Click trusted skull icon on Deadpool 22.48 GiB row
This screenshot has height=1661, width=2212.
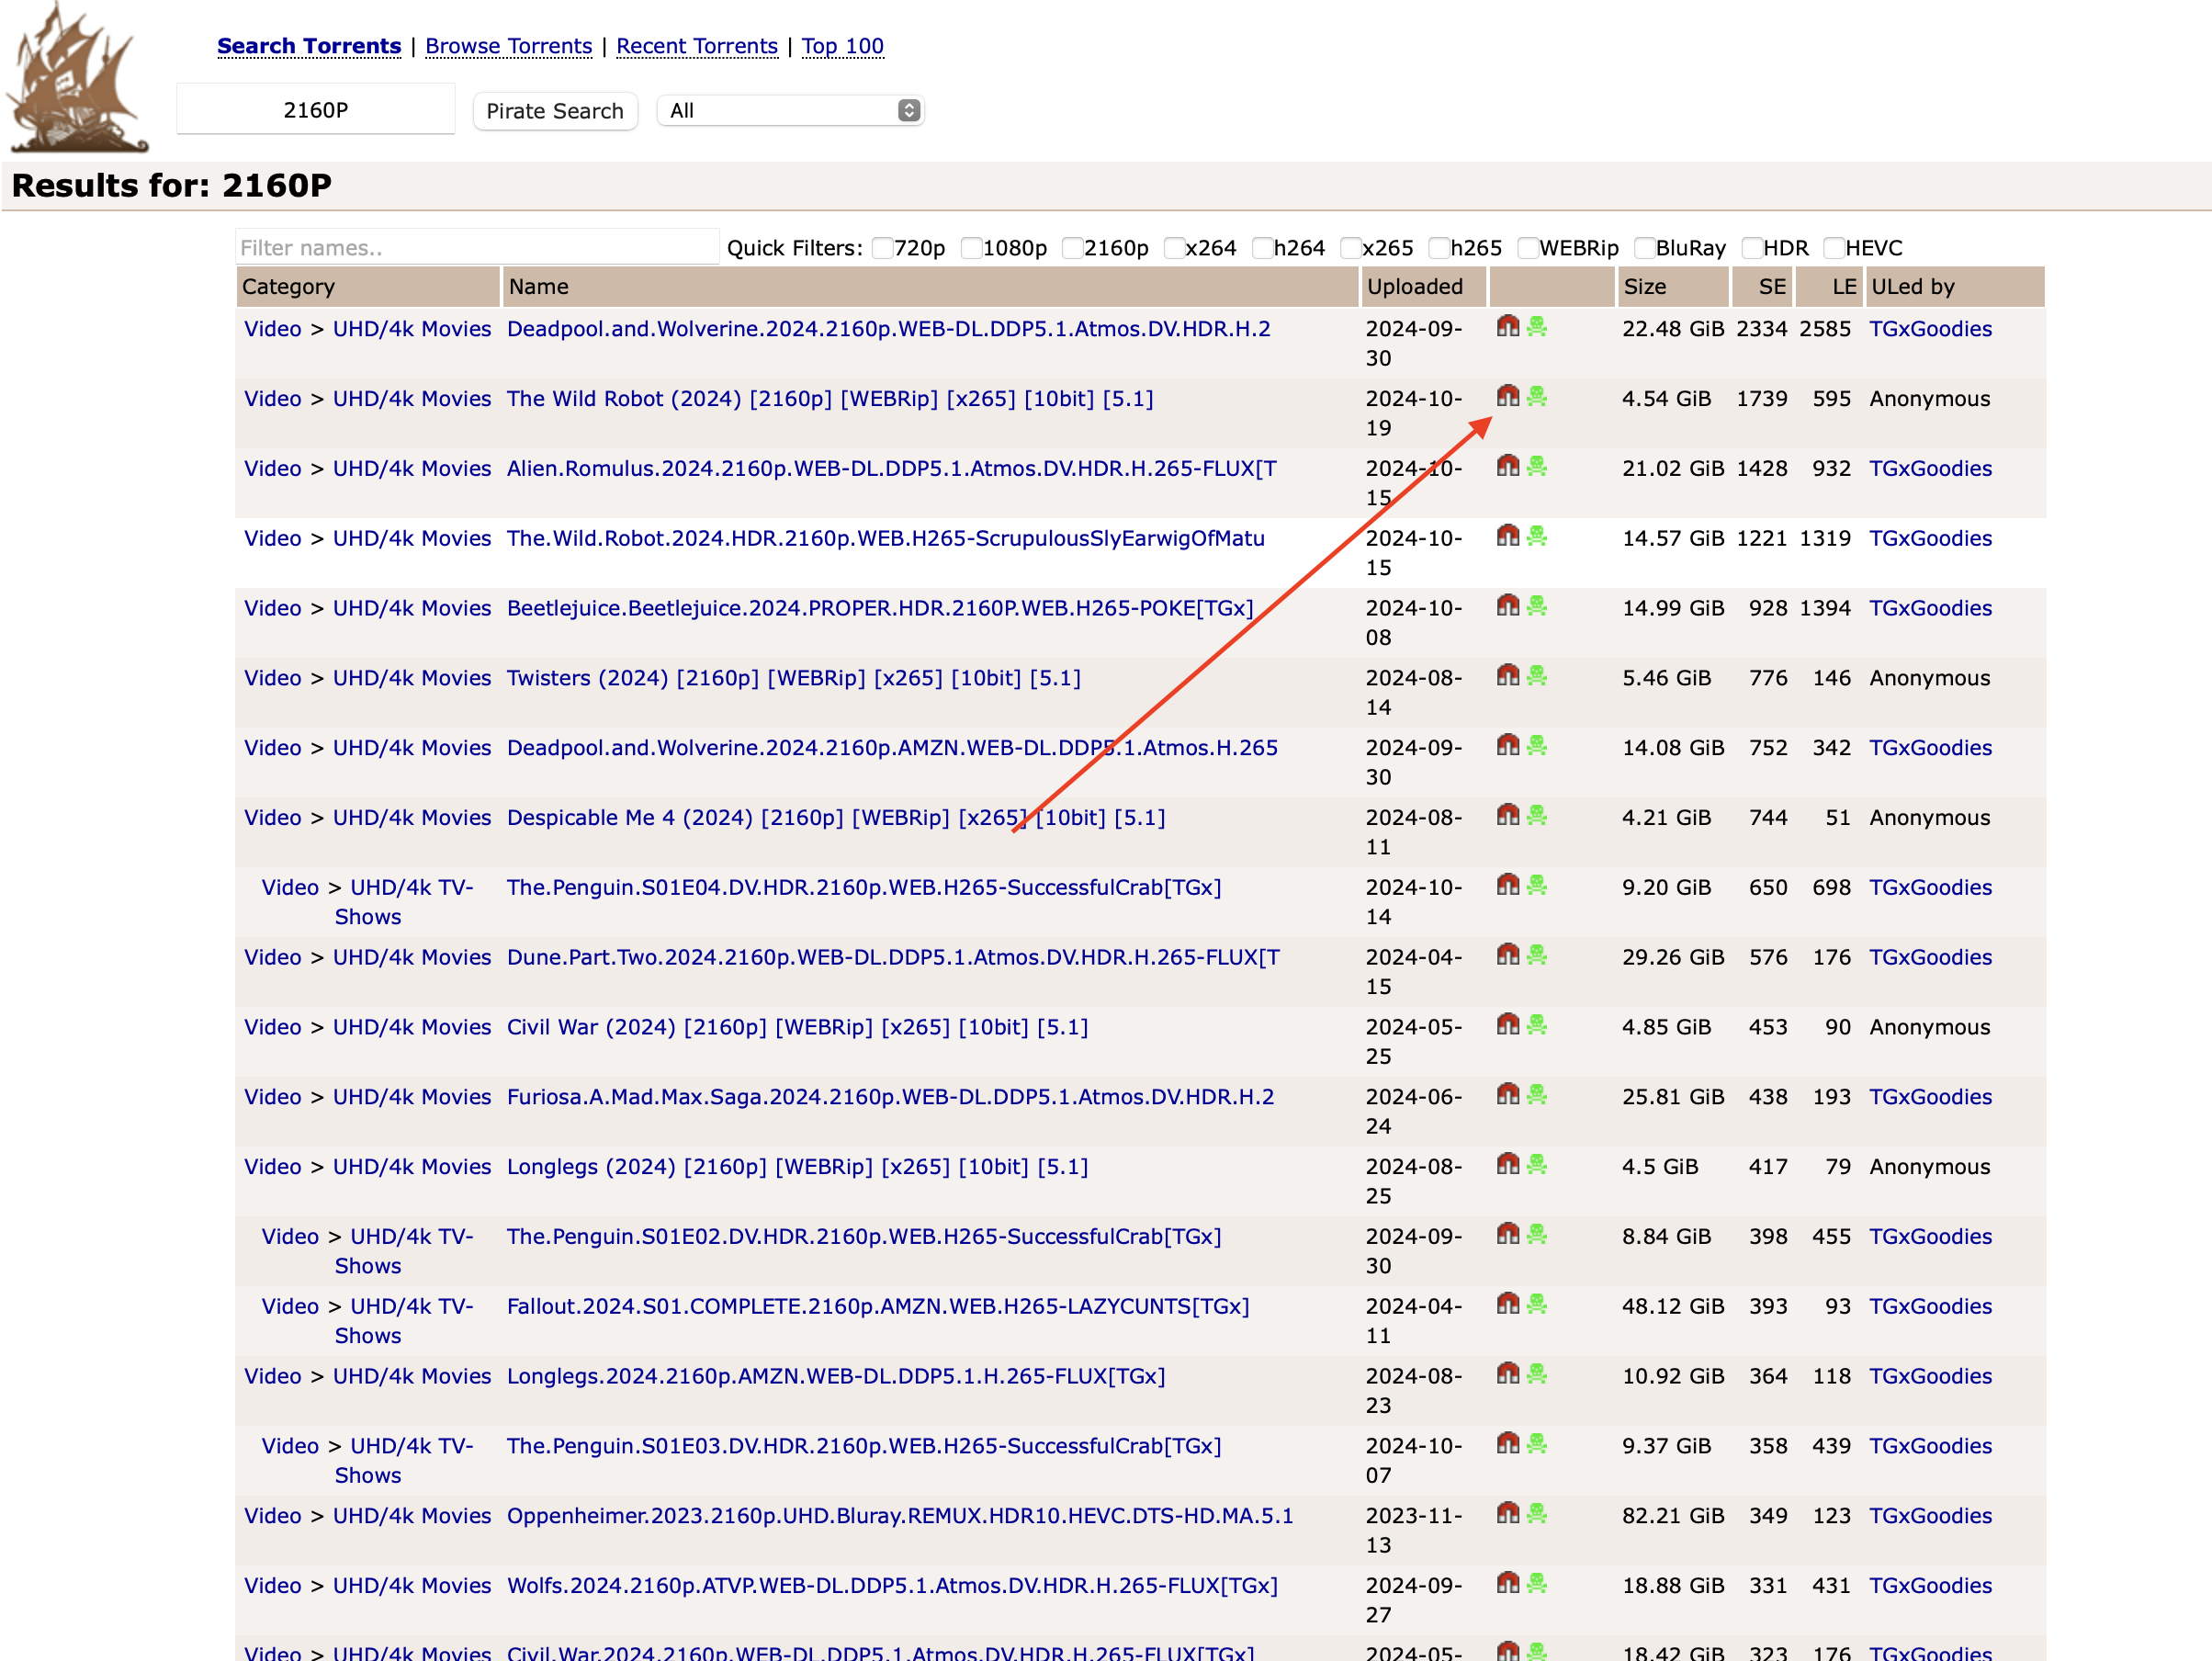coord(1537,327)
